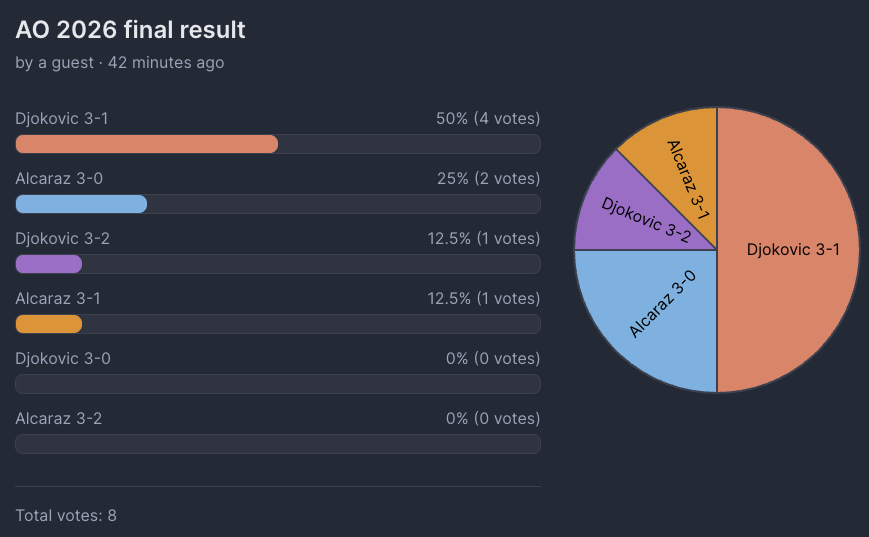Click the "Alcaraz 3-1" option label in list
Image resolution: width=869 pixels, height=537 pixels.
58,298
